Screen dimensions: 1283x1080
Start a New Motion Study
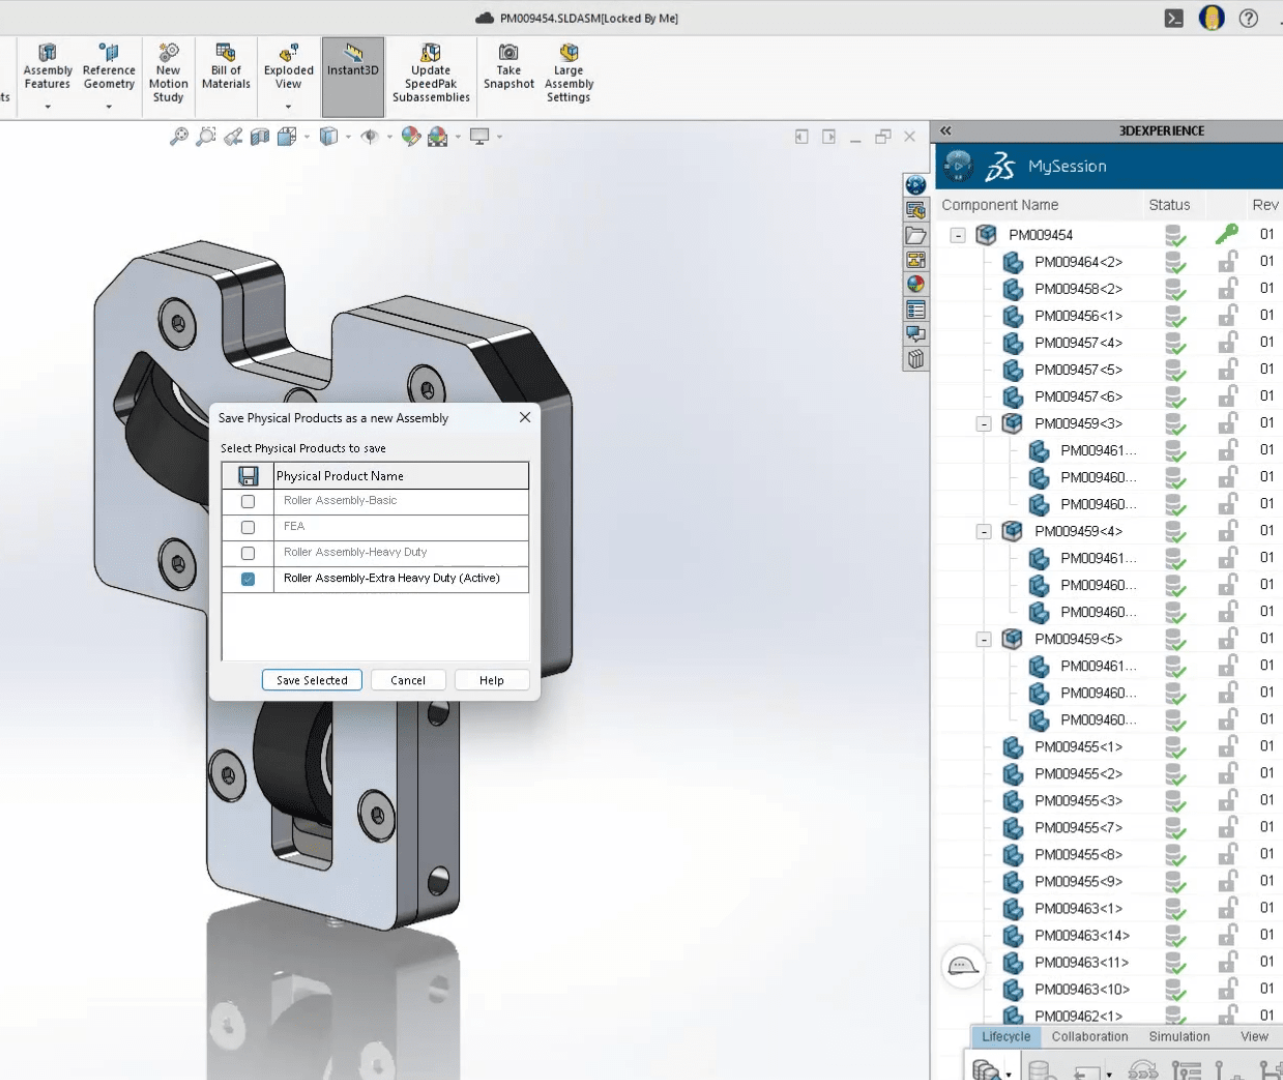[168, 70]
